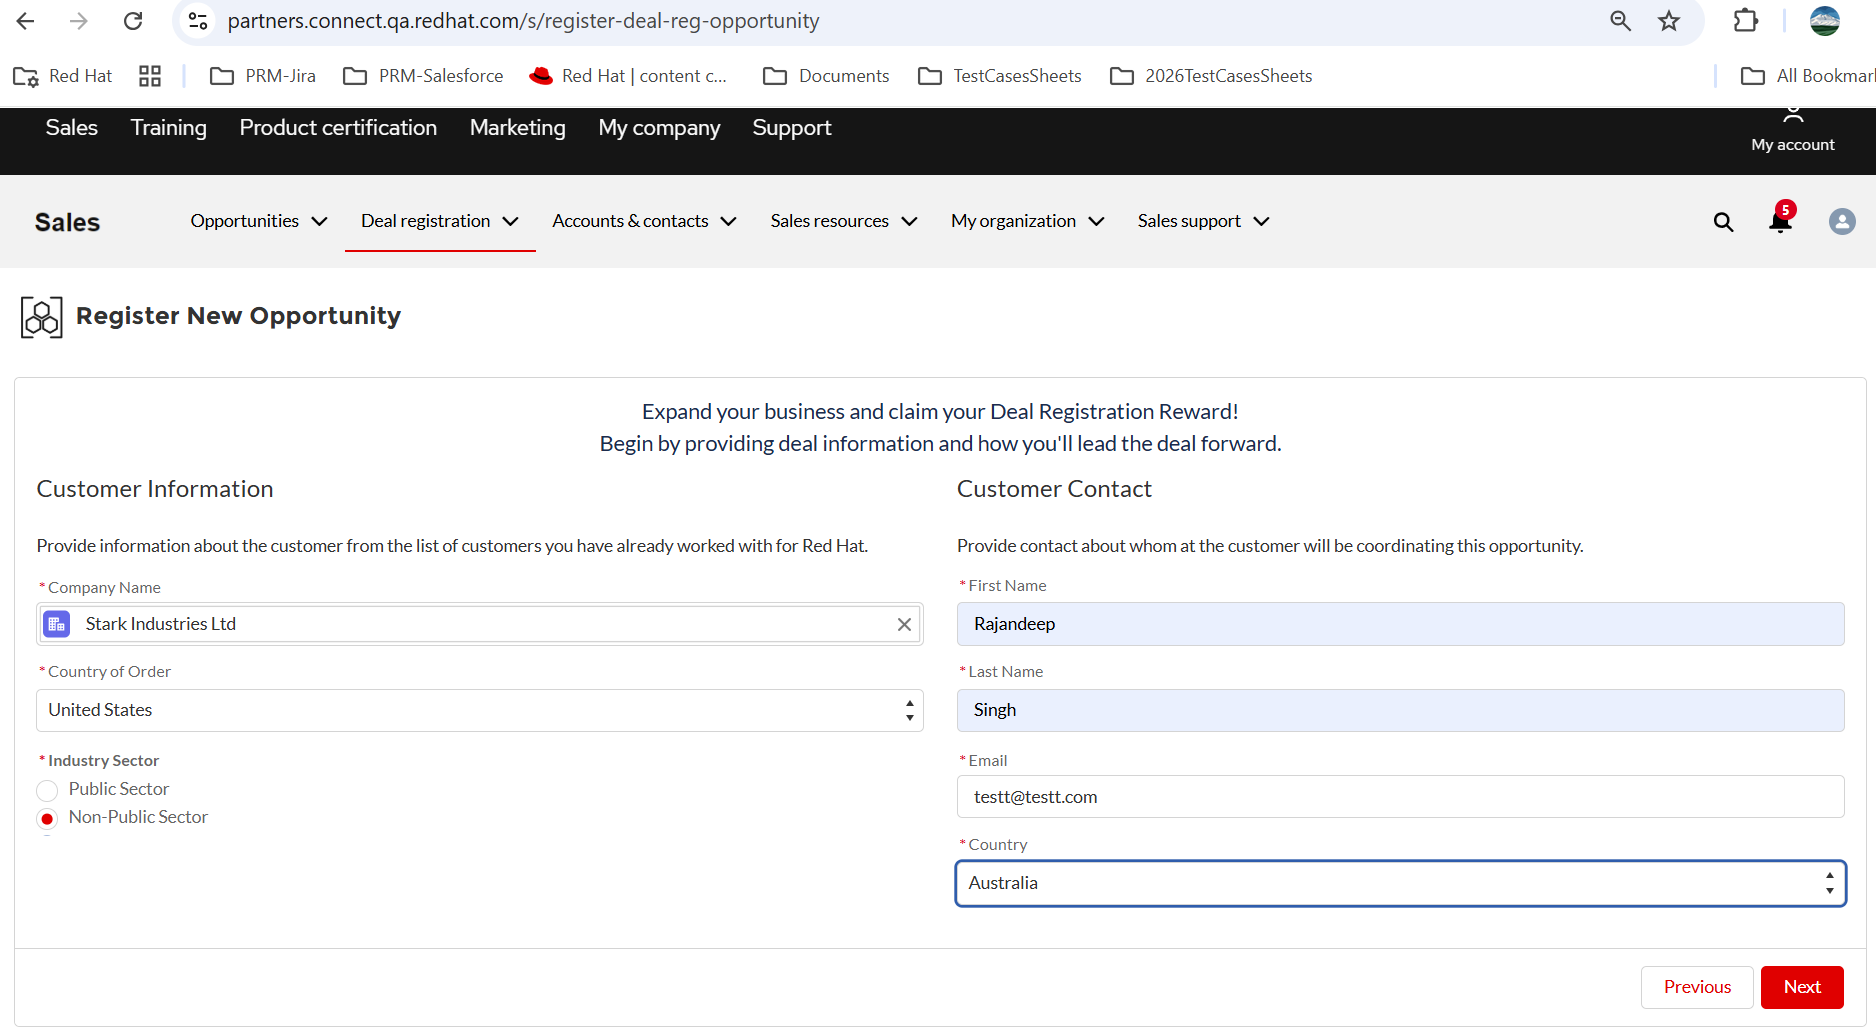
Task: Click the Previous button
Action: pos(1697,987)
